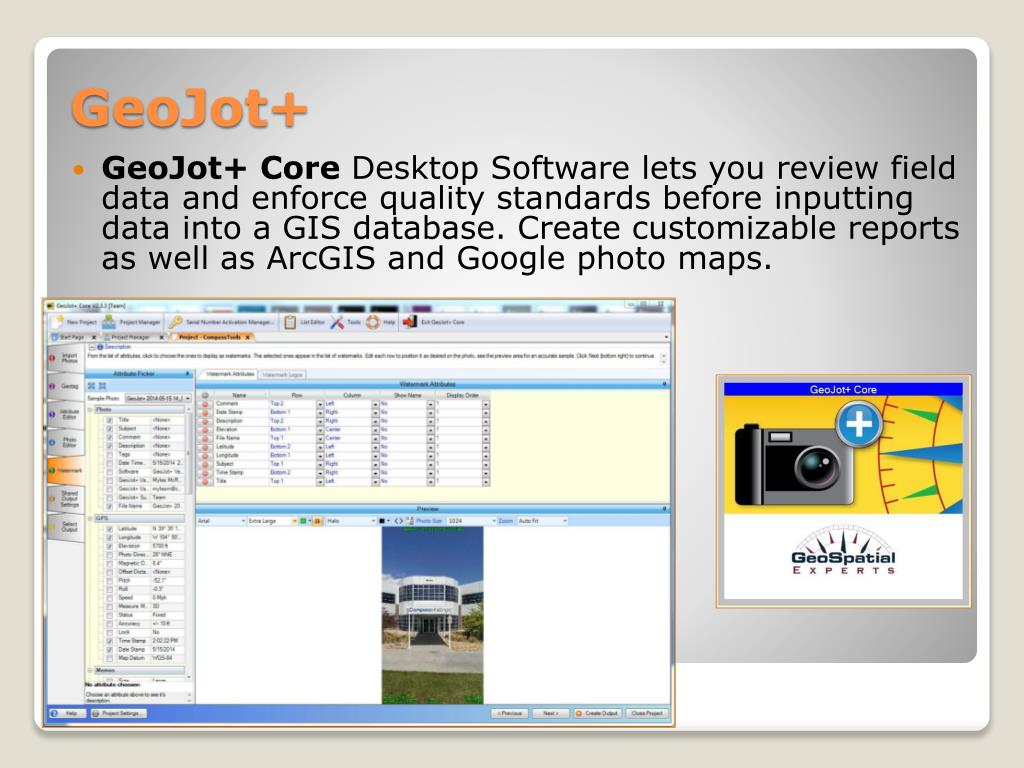1024x768 pixels.
Task: Open the Tools crossed-tools icon
Action: (x=337, y=322)
